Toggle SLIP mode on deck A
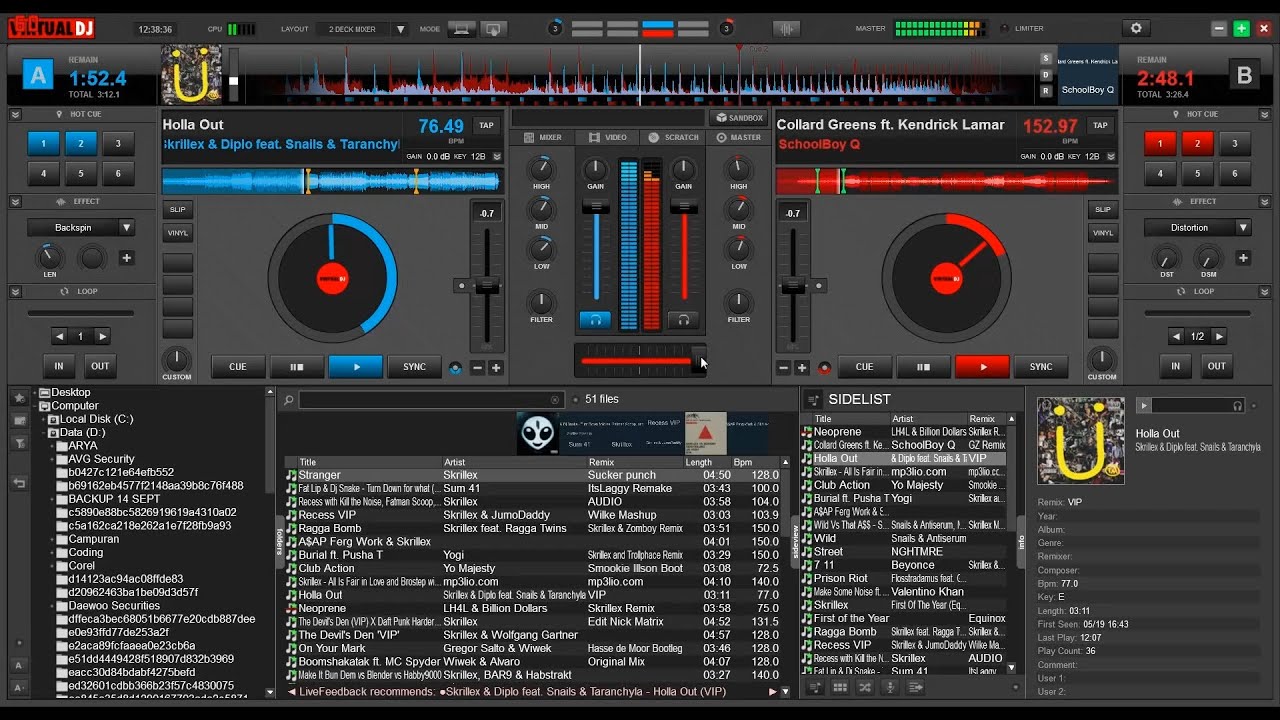This screenshot has width=1280, height=720. (178, 210)
